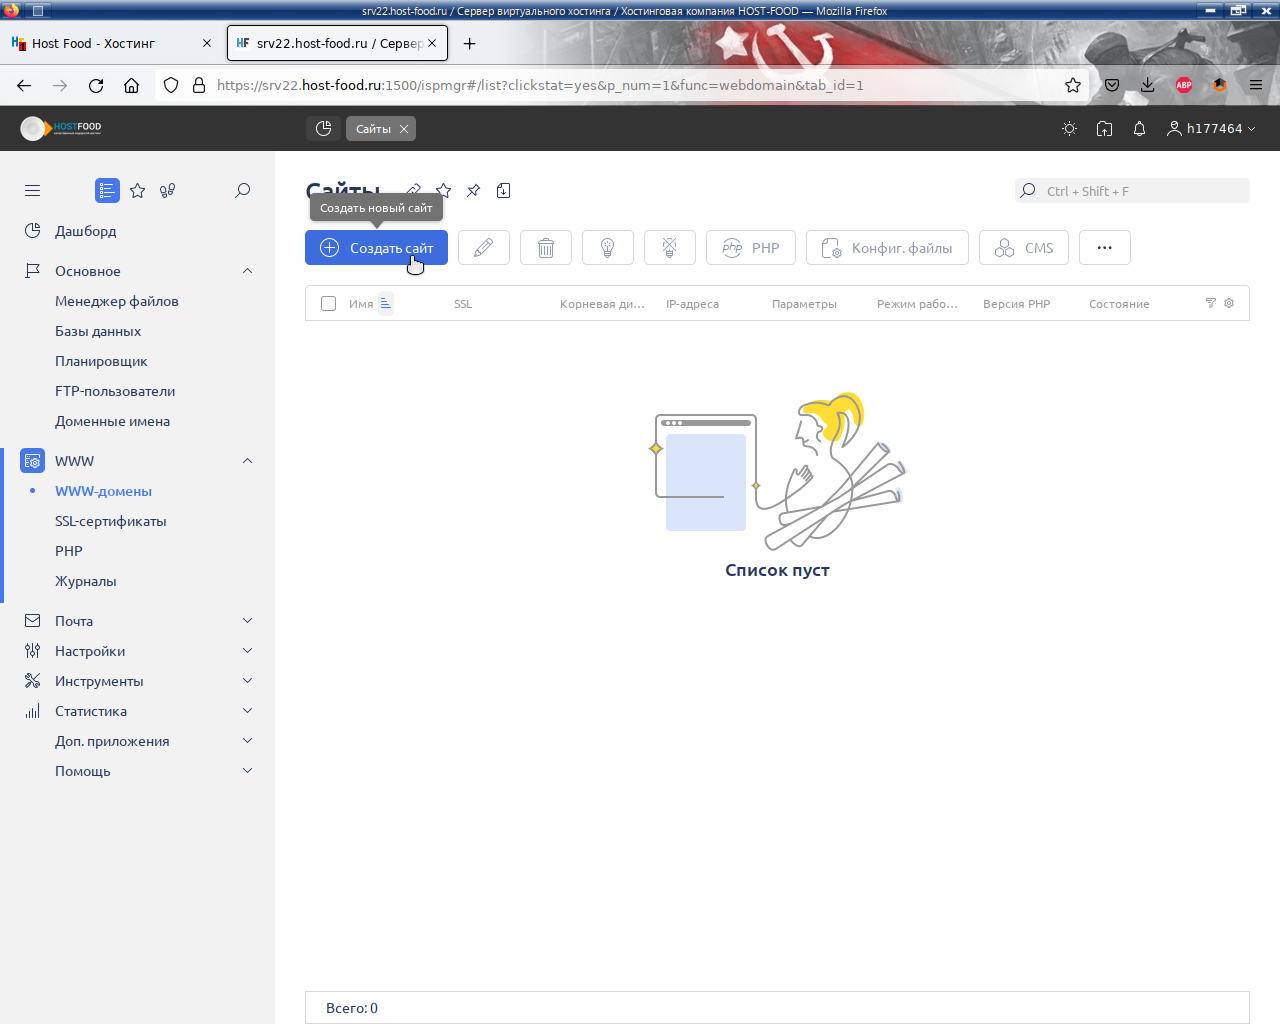Pin the Сайты page pin icon
1280x1024 pixels.
click(x=473, y=190)
